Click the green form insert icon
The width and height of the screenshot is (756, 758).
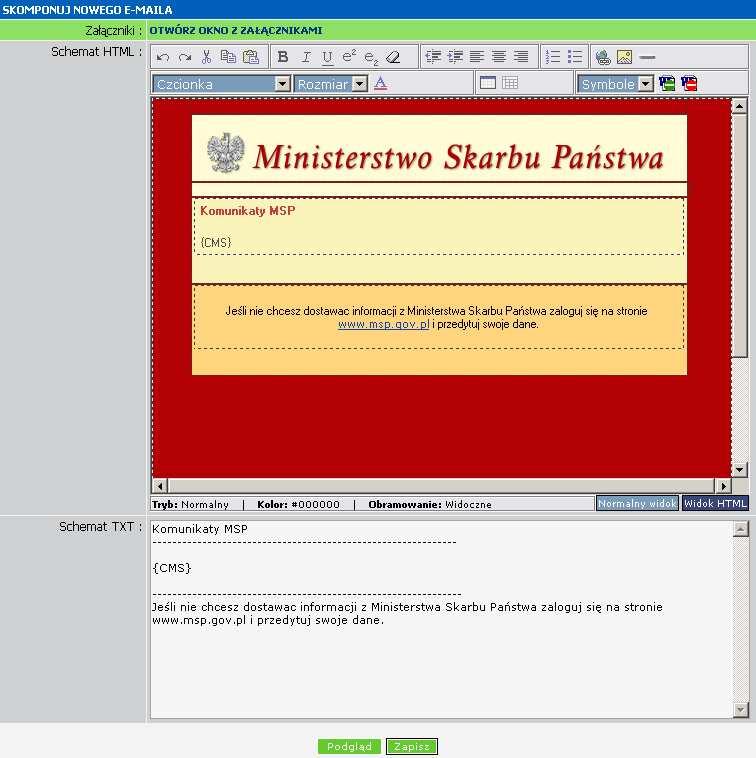click(x=667, y=84)
